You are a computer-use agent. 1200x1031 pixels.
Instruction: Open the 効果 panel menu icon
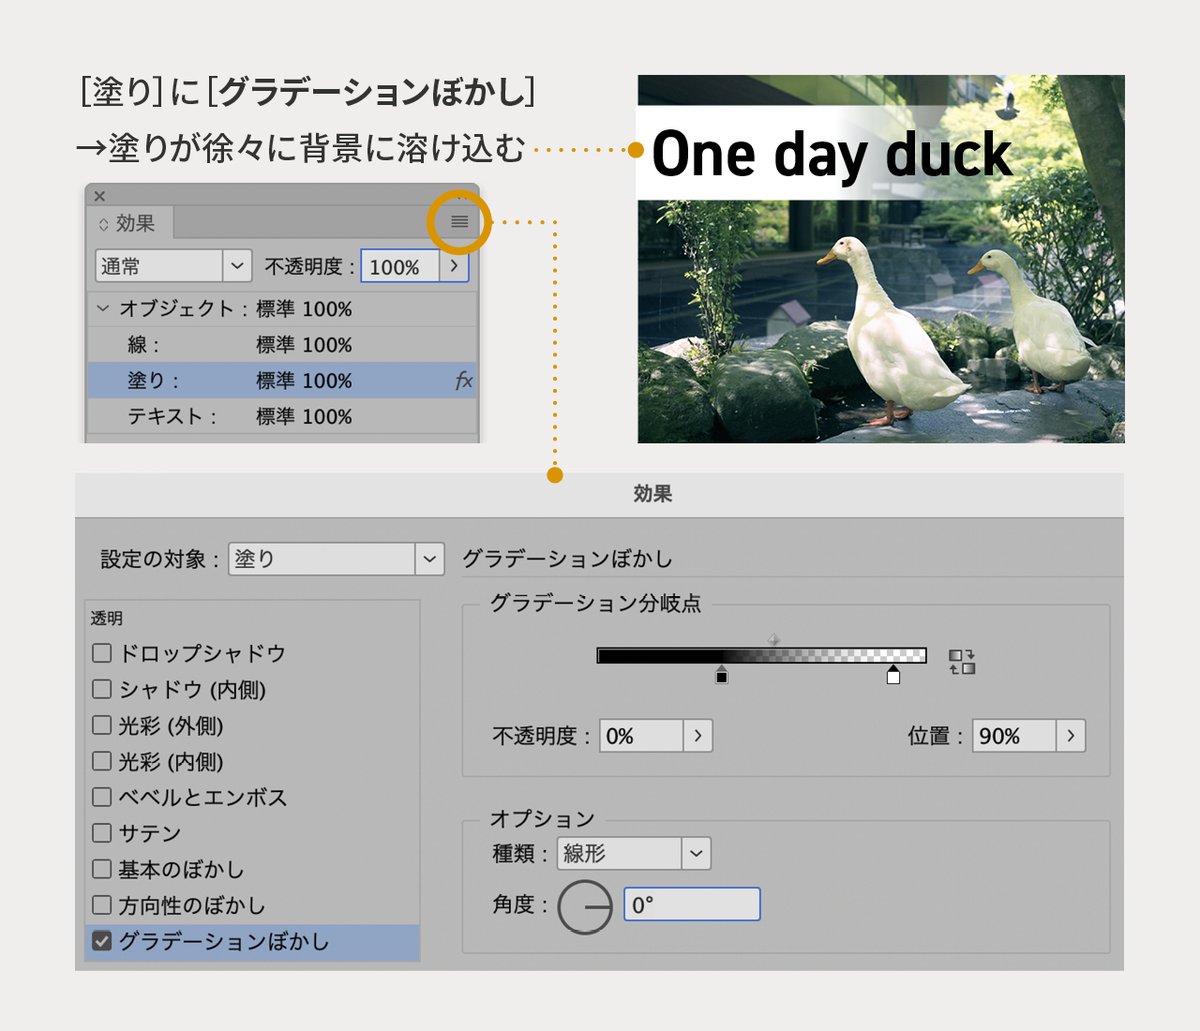(x=459, y=221)
